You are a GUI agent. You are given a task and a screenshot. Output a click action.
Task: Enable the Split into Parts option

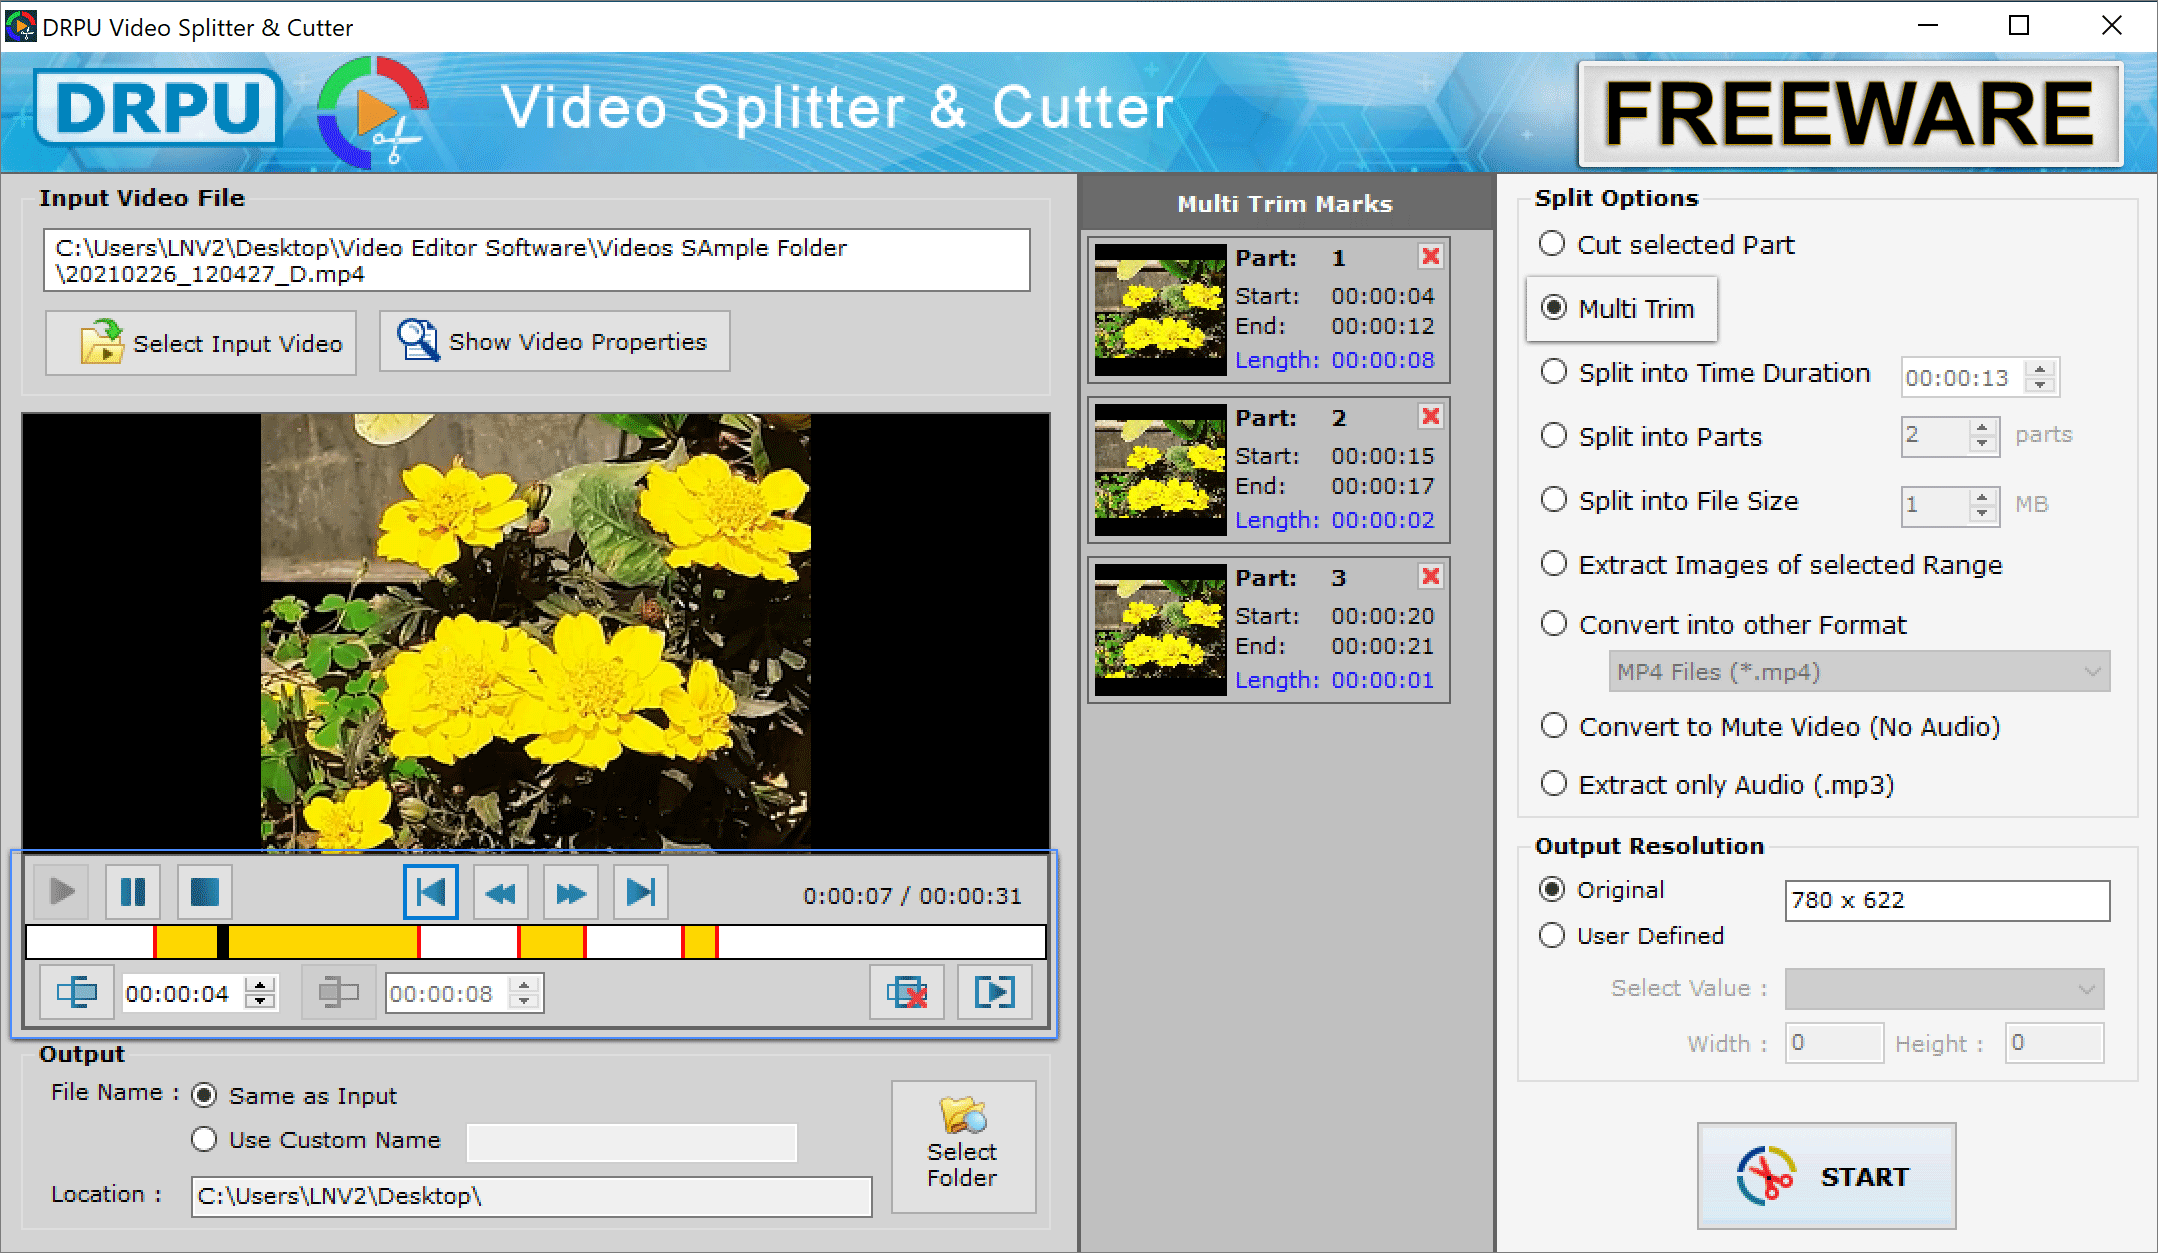point(1553,436)
